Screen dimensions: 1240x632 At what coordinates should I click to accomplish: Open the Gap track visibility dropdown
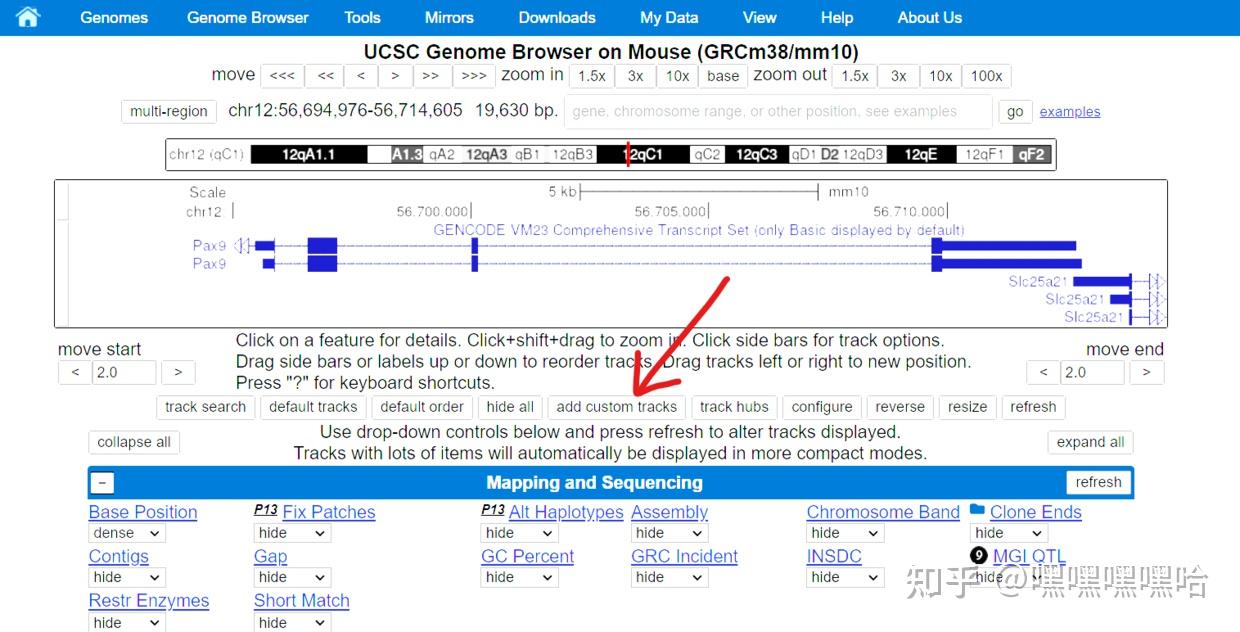coord(291,577)
